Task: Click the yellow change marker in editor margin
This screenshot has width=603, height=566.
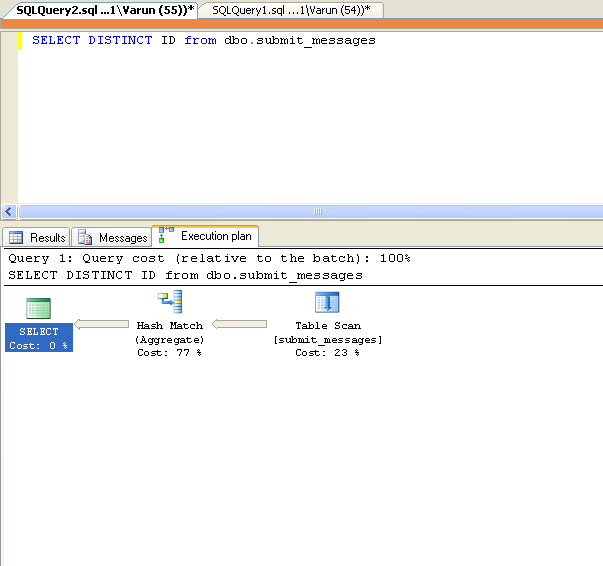Action: pyautogui.click(x=19, y=40)
